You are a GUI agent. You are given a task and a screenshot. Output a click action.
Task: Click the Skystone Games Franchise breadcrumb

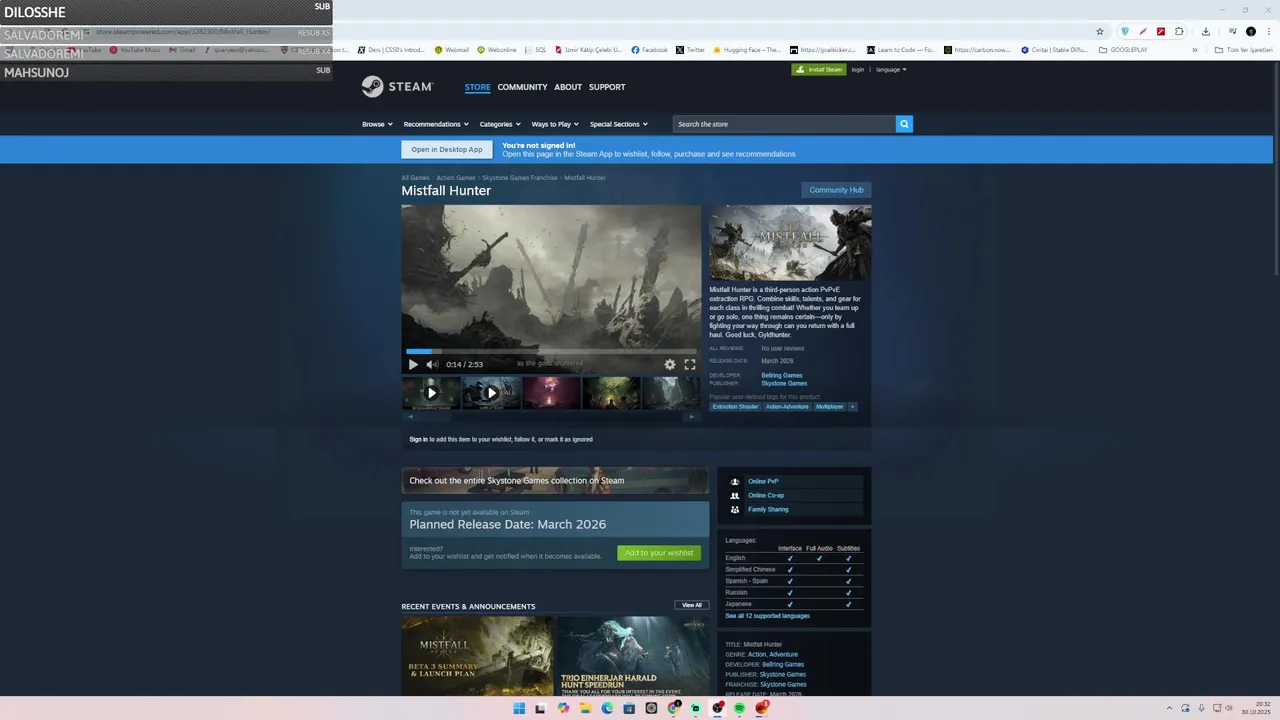pyautogui.click(x=520, y=178)
